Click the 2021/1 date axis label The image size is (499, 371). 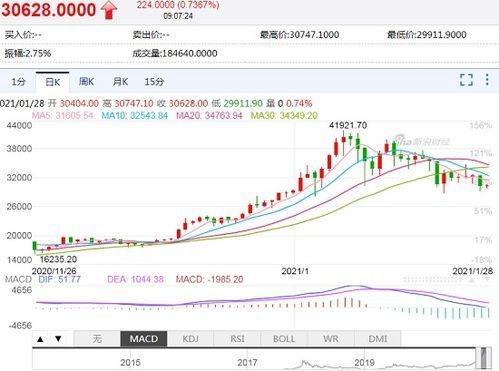(x=295, y=271)
